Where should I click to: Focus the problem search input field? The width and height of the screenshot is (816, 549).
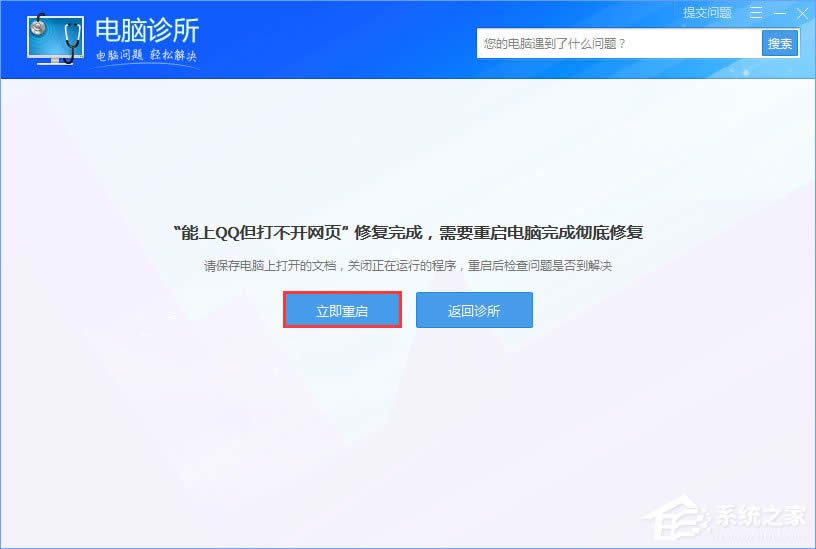[619, 43]
